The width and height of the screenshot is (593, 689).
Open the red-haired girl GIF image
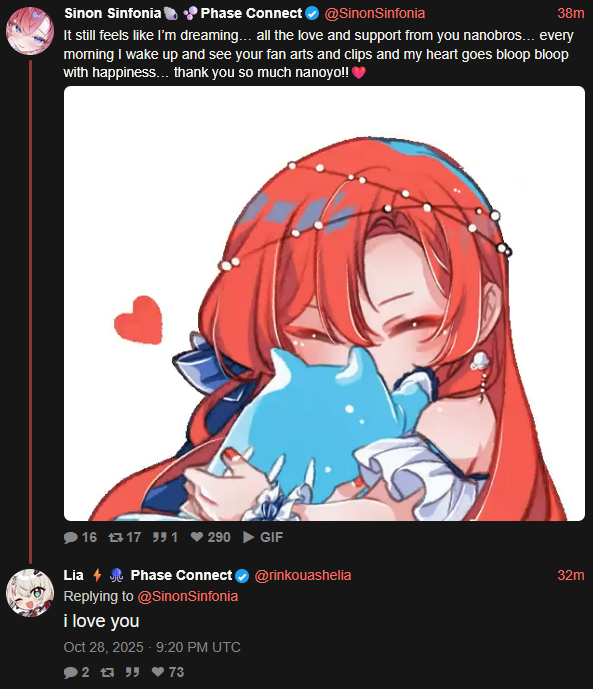[x=324, y=304]
